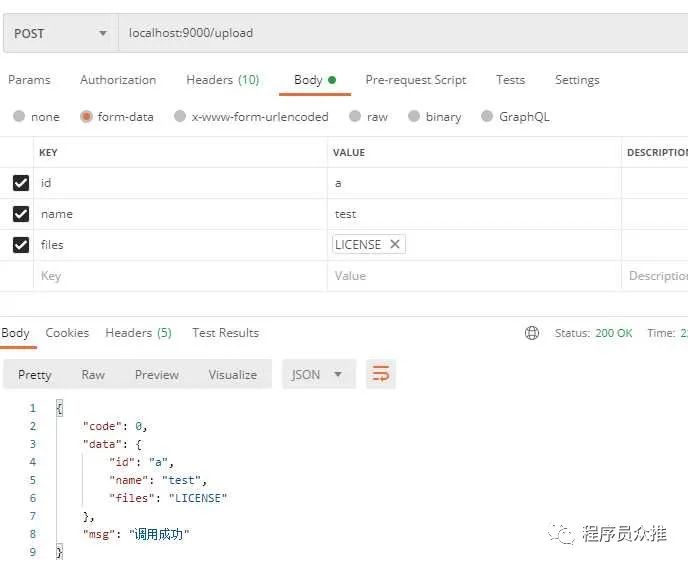Switch response view to Pretty
This screenshot has height=564, width=688.
click(35, 375)
